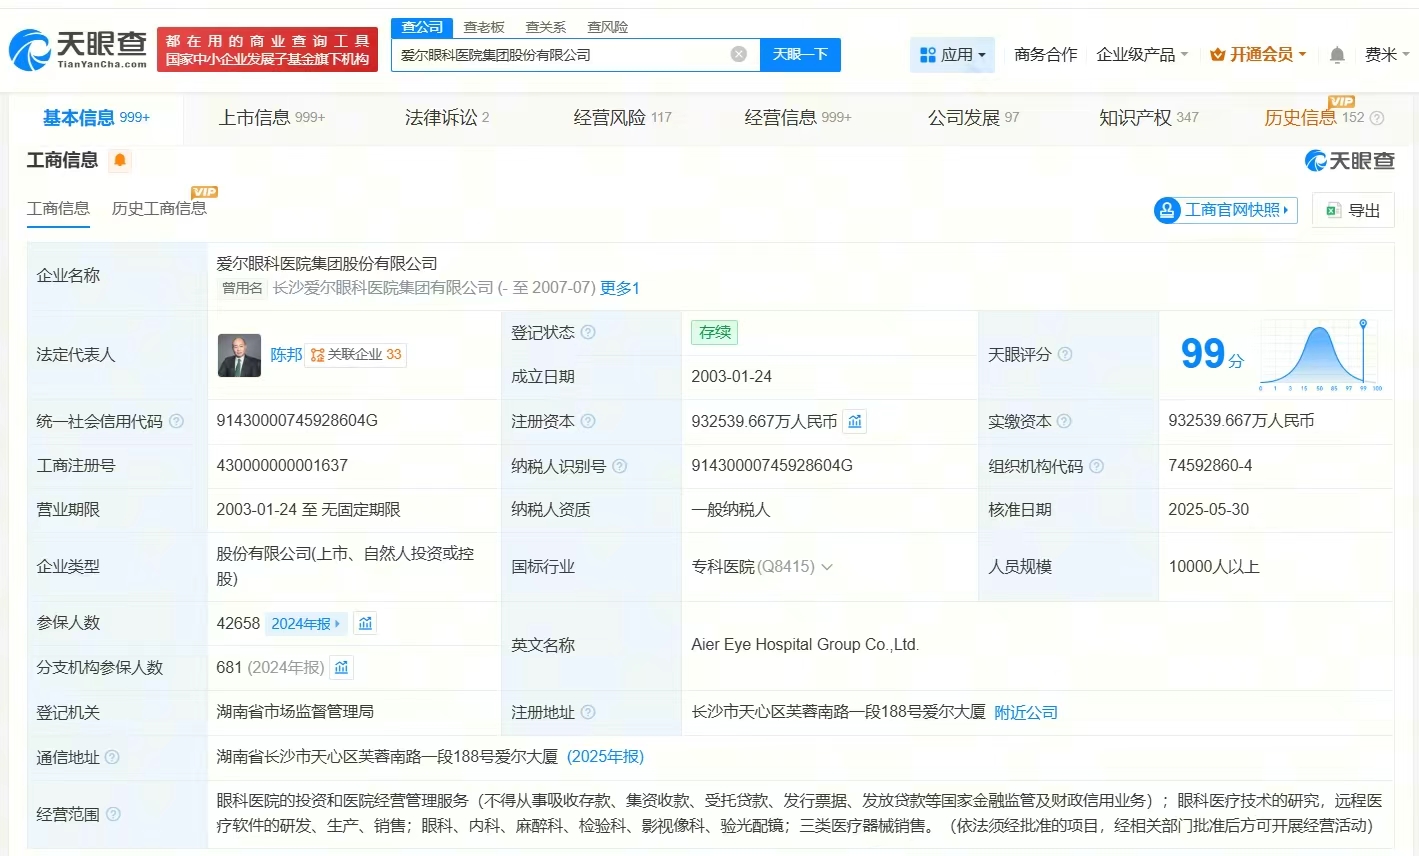The height and width of the screenshot is (856, 1419).
Task: Click help icon next to 统一社会信用代码
Action: tap(177, 421)
